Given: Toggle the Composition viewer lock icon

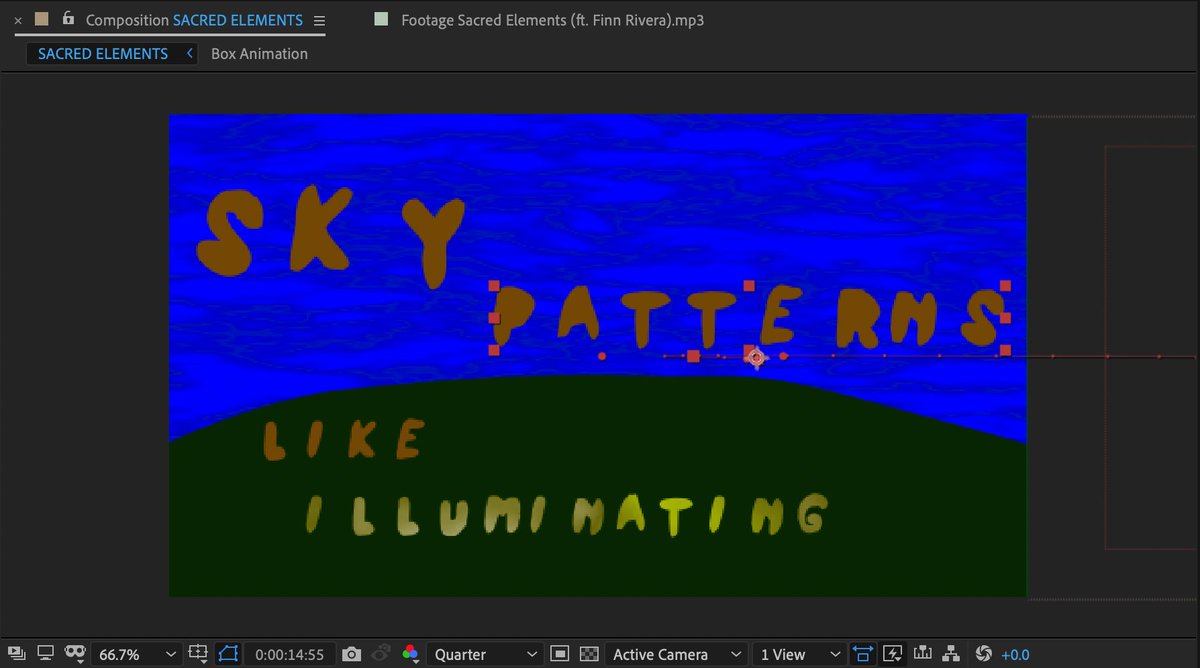Looking at the screenshot, I should point(67,19).
